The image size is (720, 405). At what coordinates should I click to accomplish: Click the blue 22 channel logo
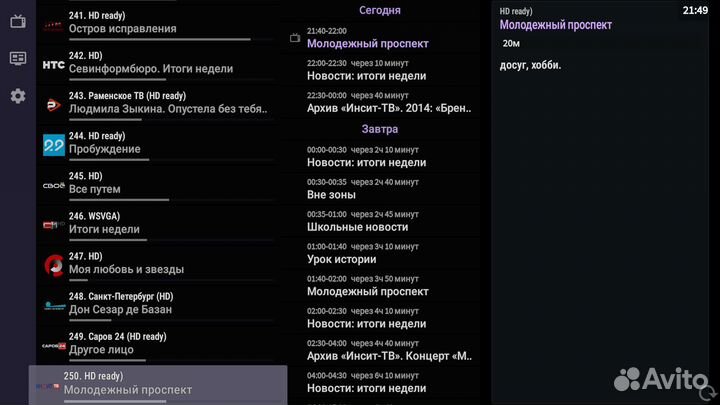54,145
